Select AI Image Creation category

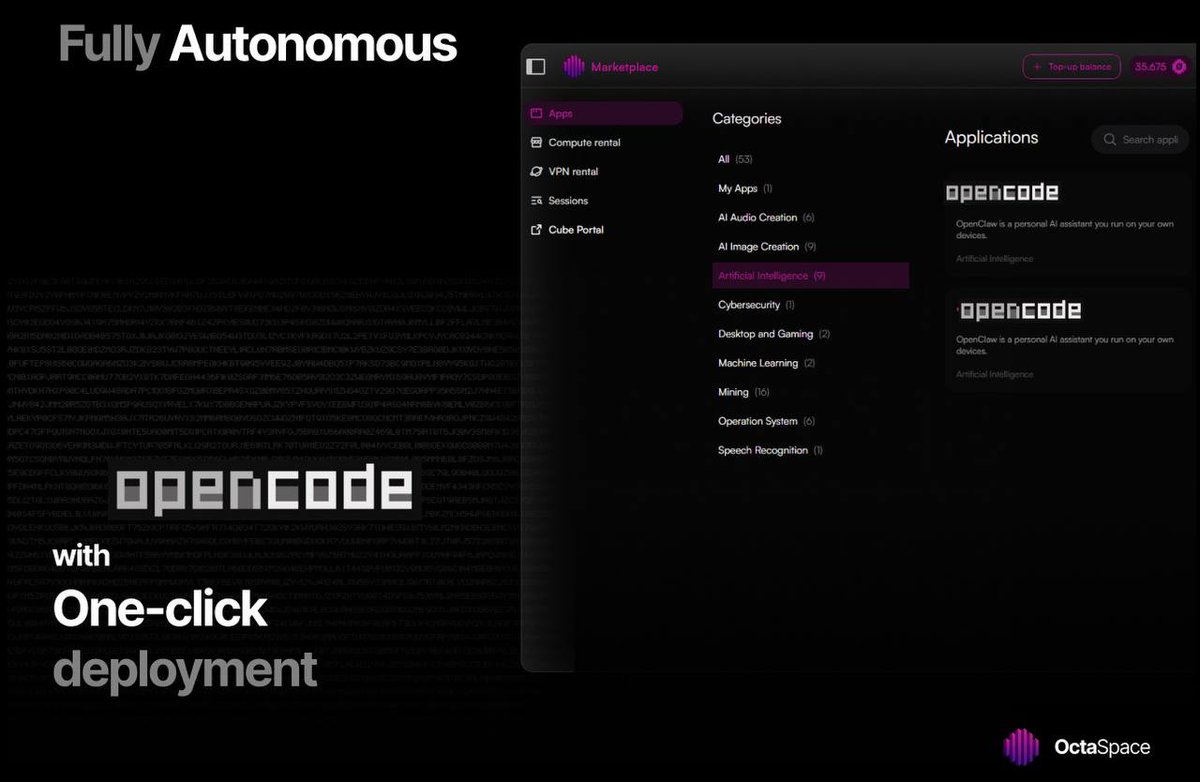click(x=767, y=246)
